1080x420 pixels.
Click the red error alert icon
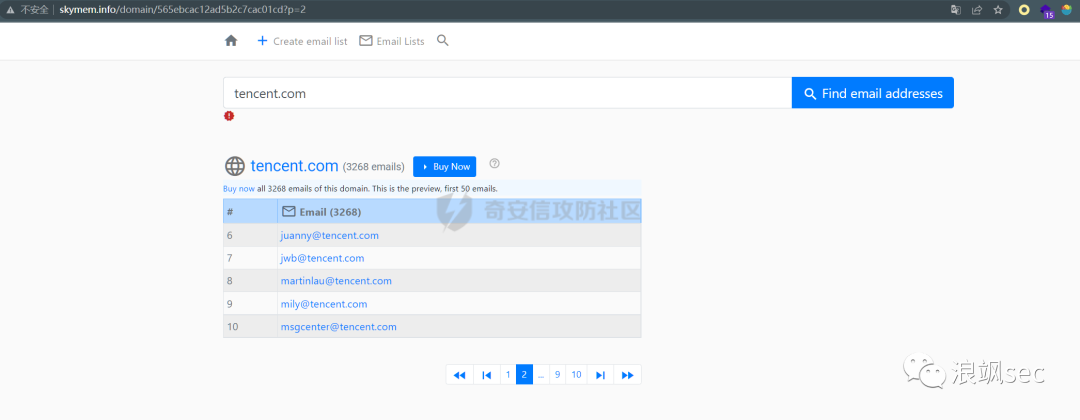[229, 116]
